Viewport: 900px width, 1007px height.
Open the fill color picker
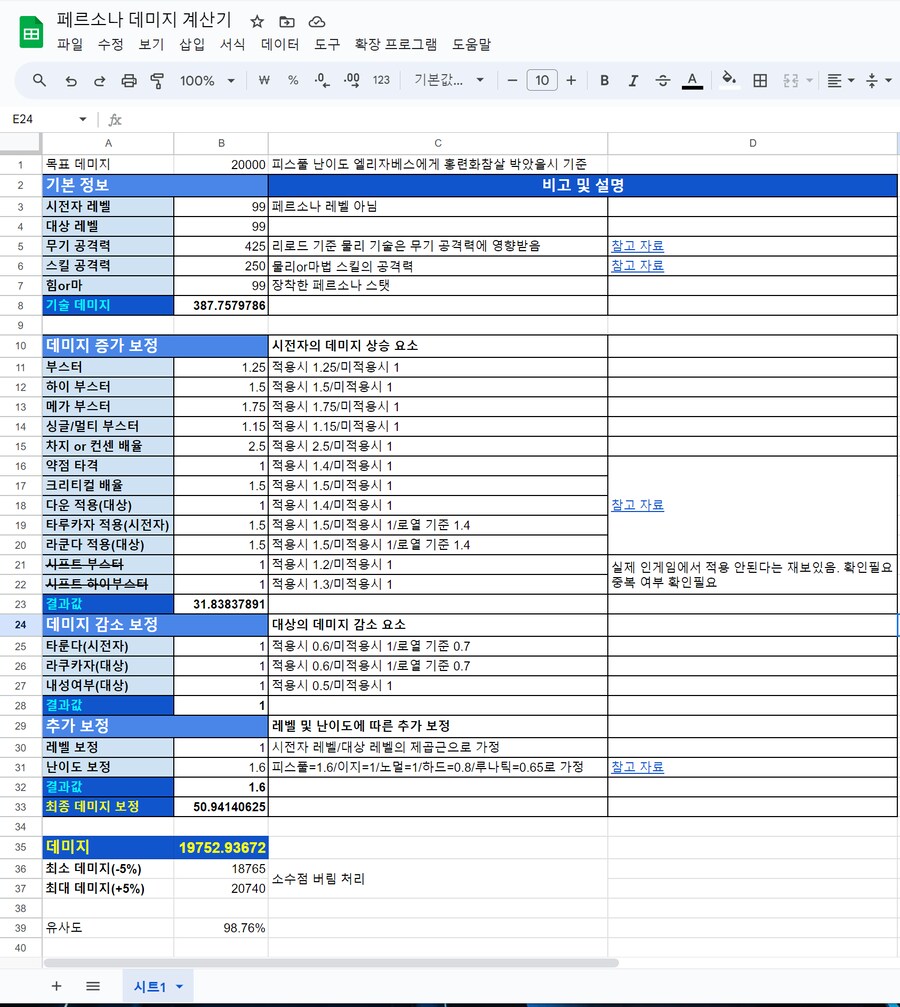[729, 81]
